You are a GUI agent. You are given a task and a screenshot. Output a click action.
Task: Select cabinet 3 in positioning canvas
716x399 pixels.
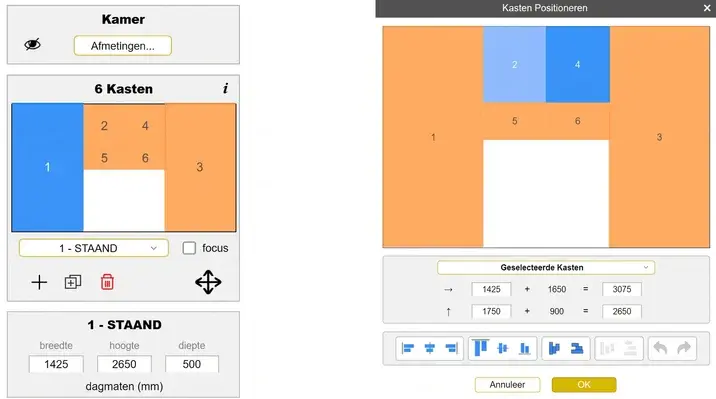point(659,137)
